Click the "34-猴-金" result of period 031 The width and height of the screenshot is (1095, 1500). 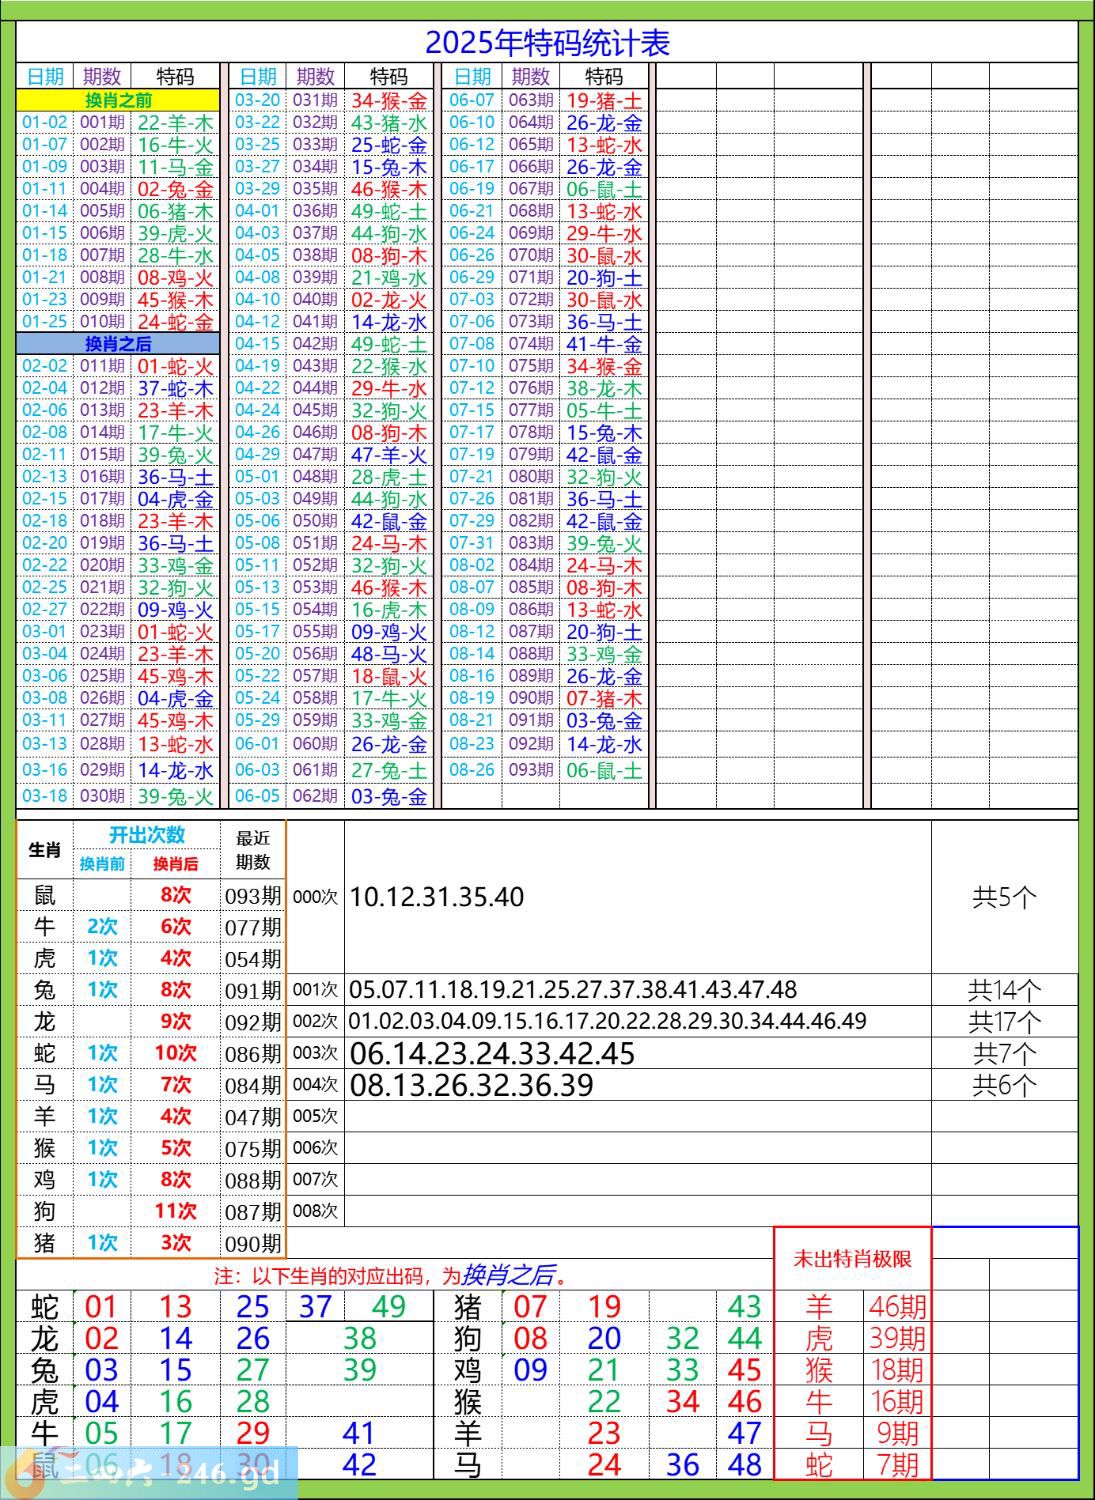389,100
